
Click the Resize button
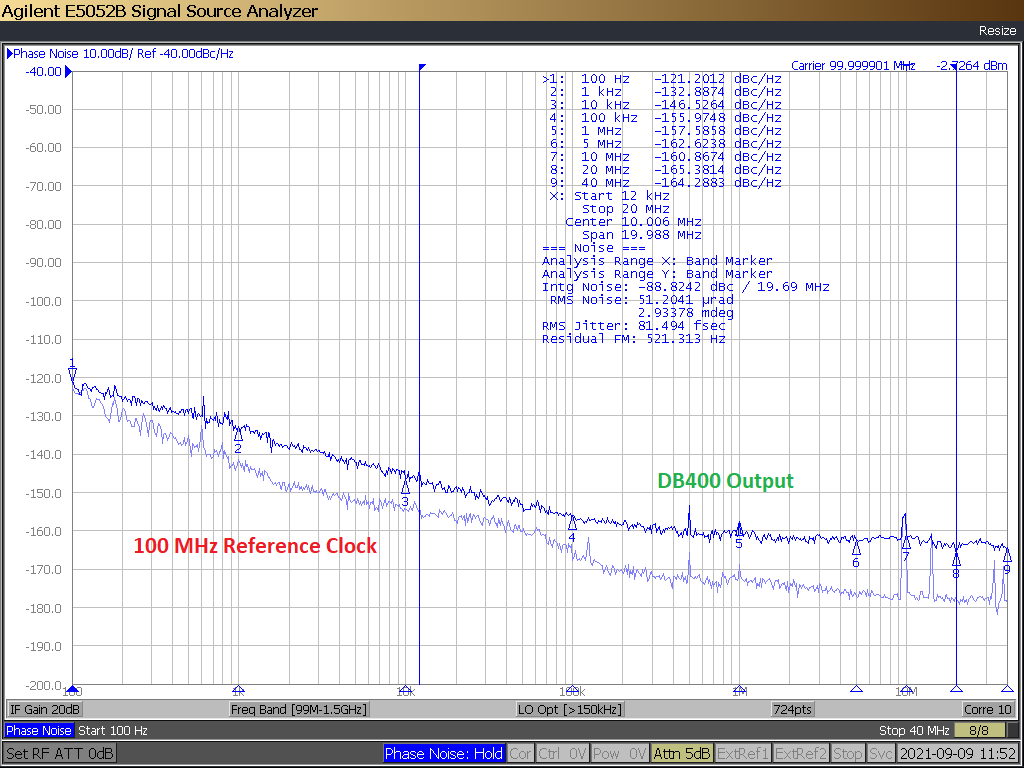pos(996,30)
